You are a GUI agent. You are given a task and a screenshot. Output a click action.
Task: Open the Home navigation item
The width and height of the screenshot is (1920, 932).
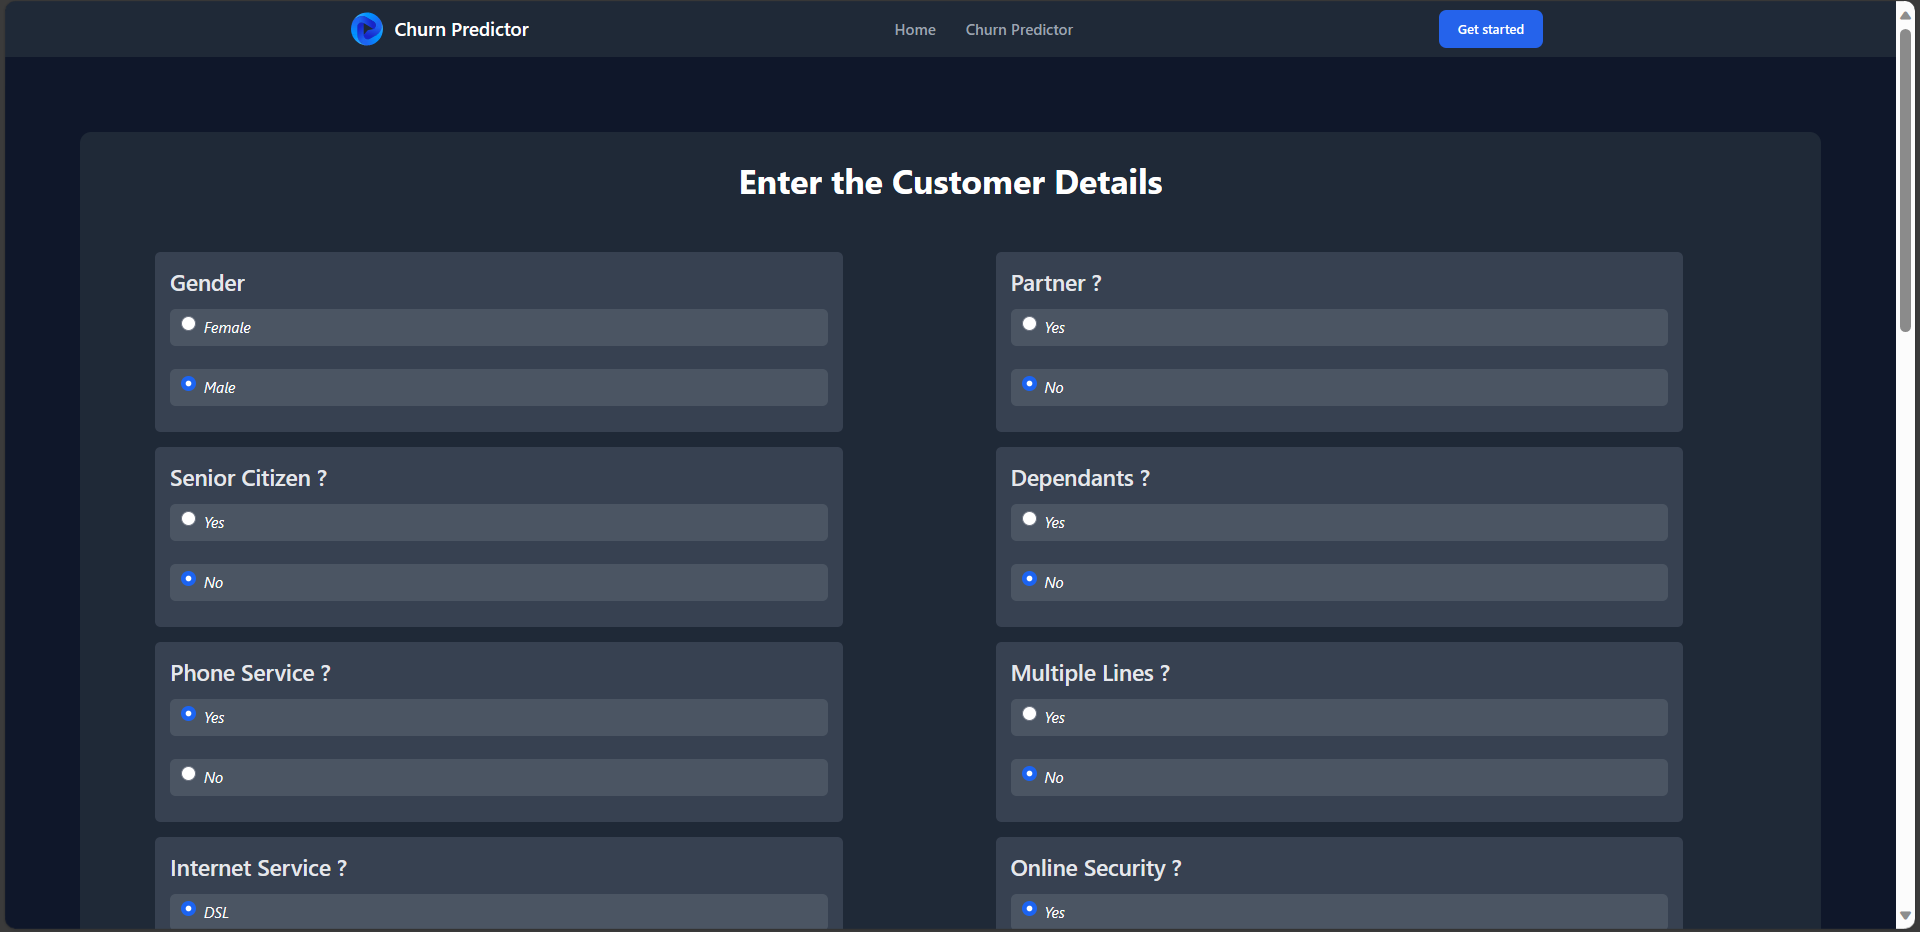[x=914, y=29]
